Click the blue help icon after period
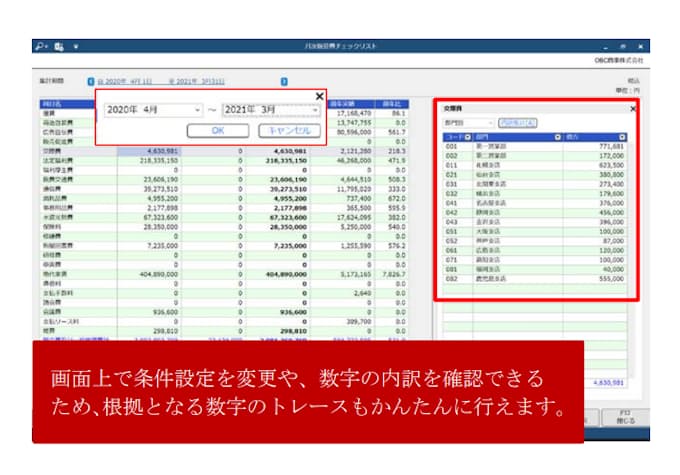 pyautogui.click(x=284, y=81)
